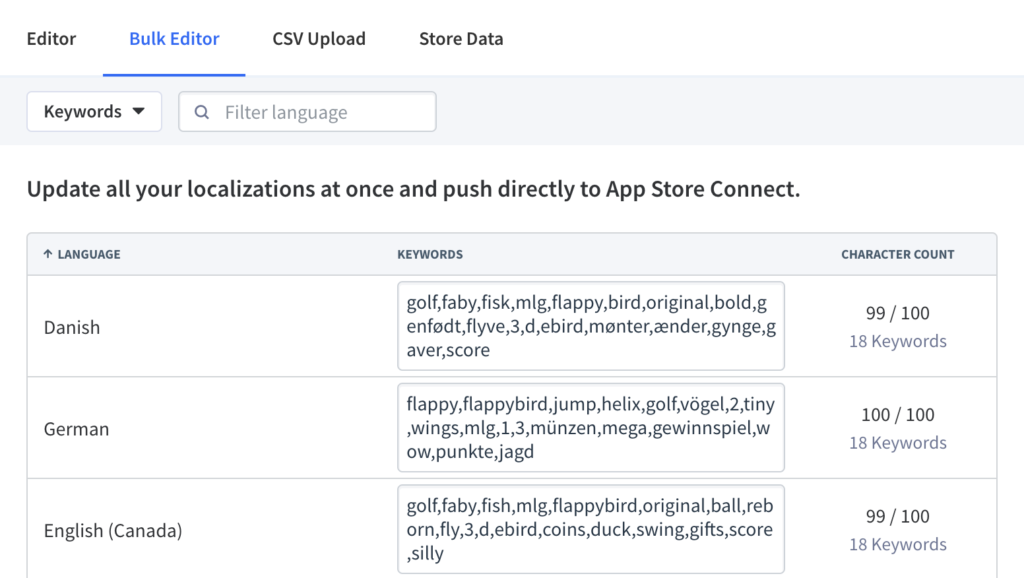Click the Filter language search field
Viewport: 1024px width, 578px height.
[x=308, y=112]
